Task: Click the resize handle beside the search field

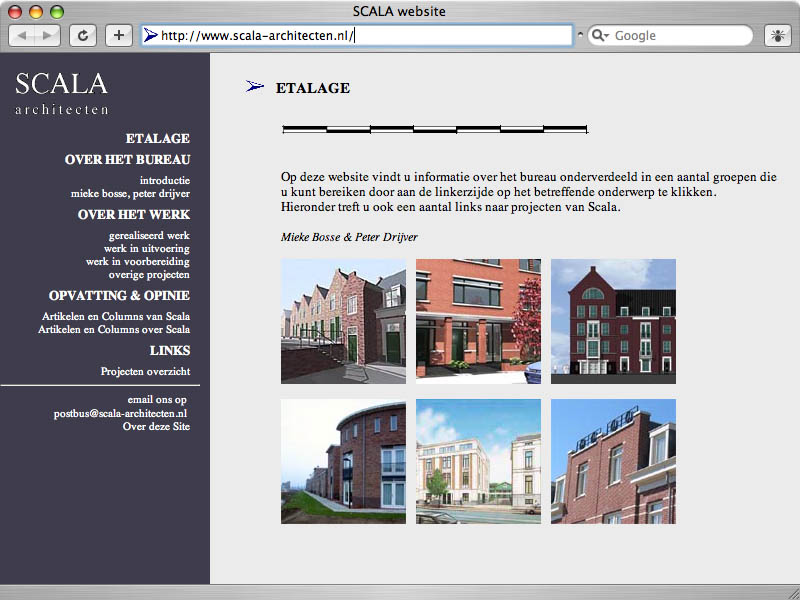Action: pos(580,35)
